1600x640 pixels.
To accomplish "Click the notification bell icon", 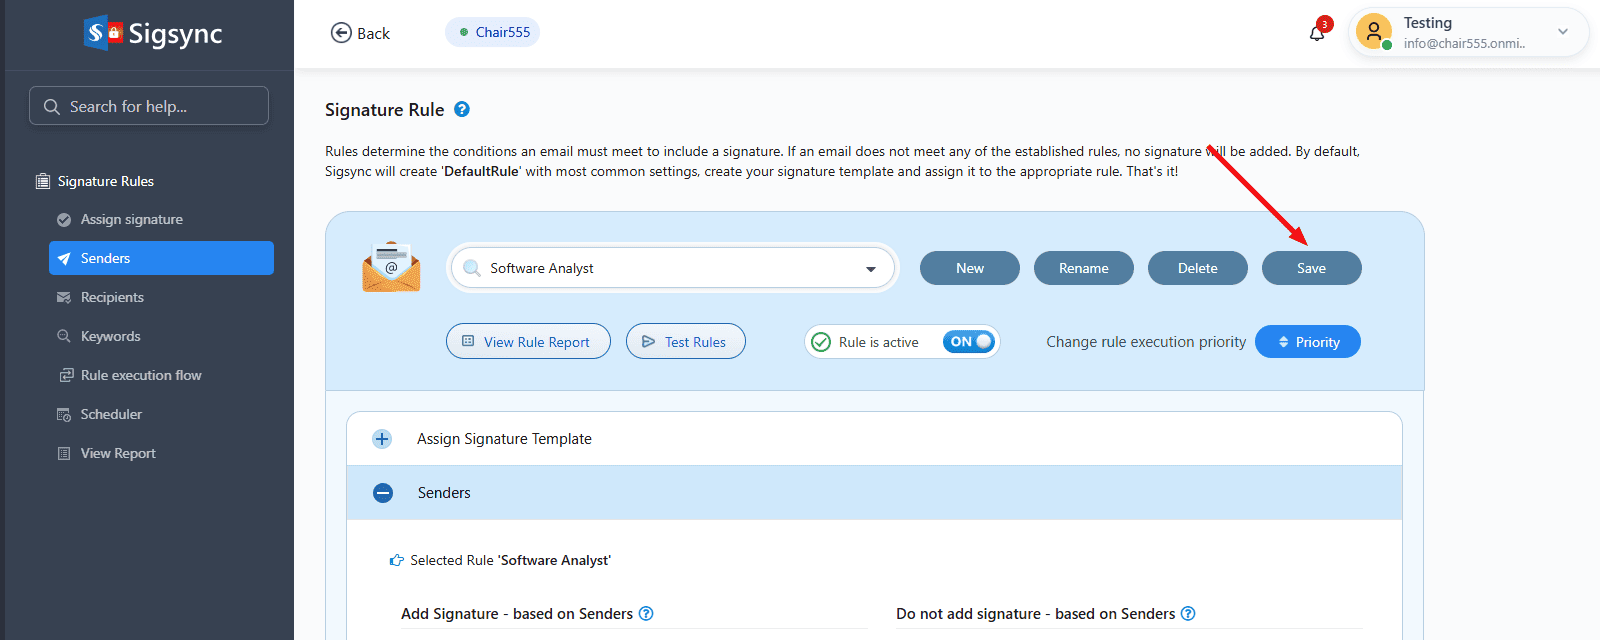I will pyautogui.click(x=1317, y=33).
